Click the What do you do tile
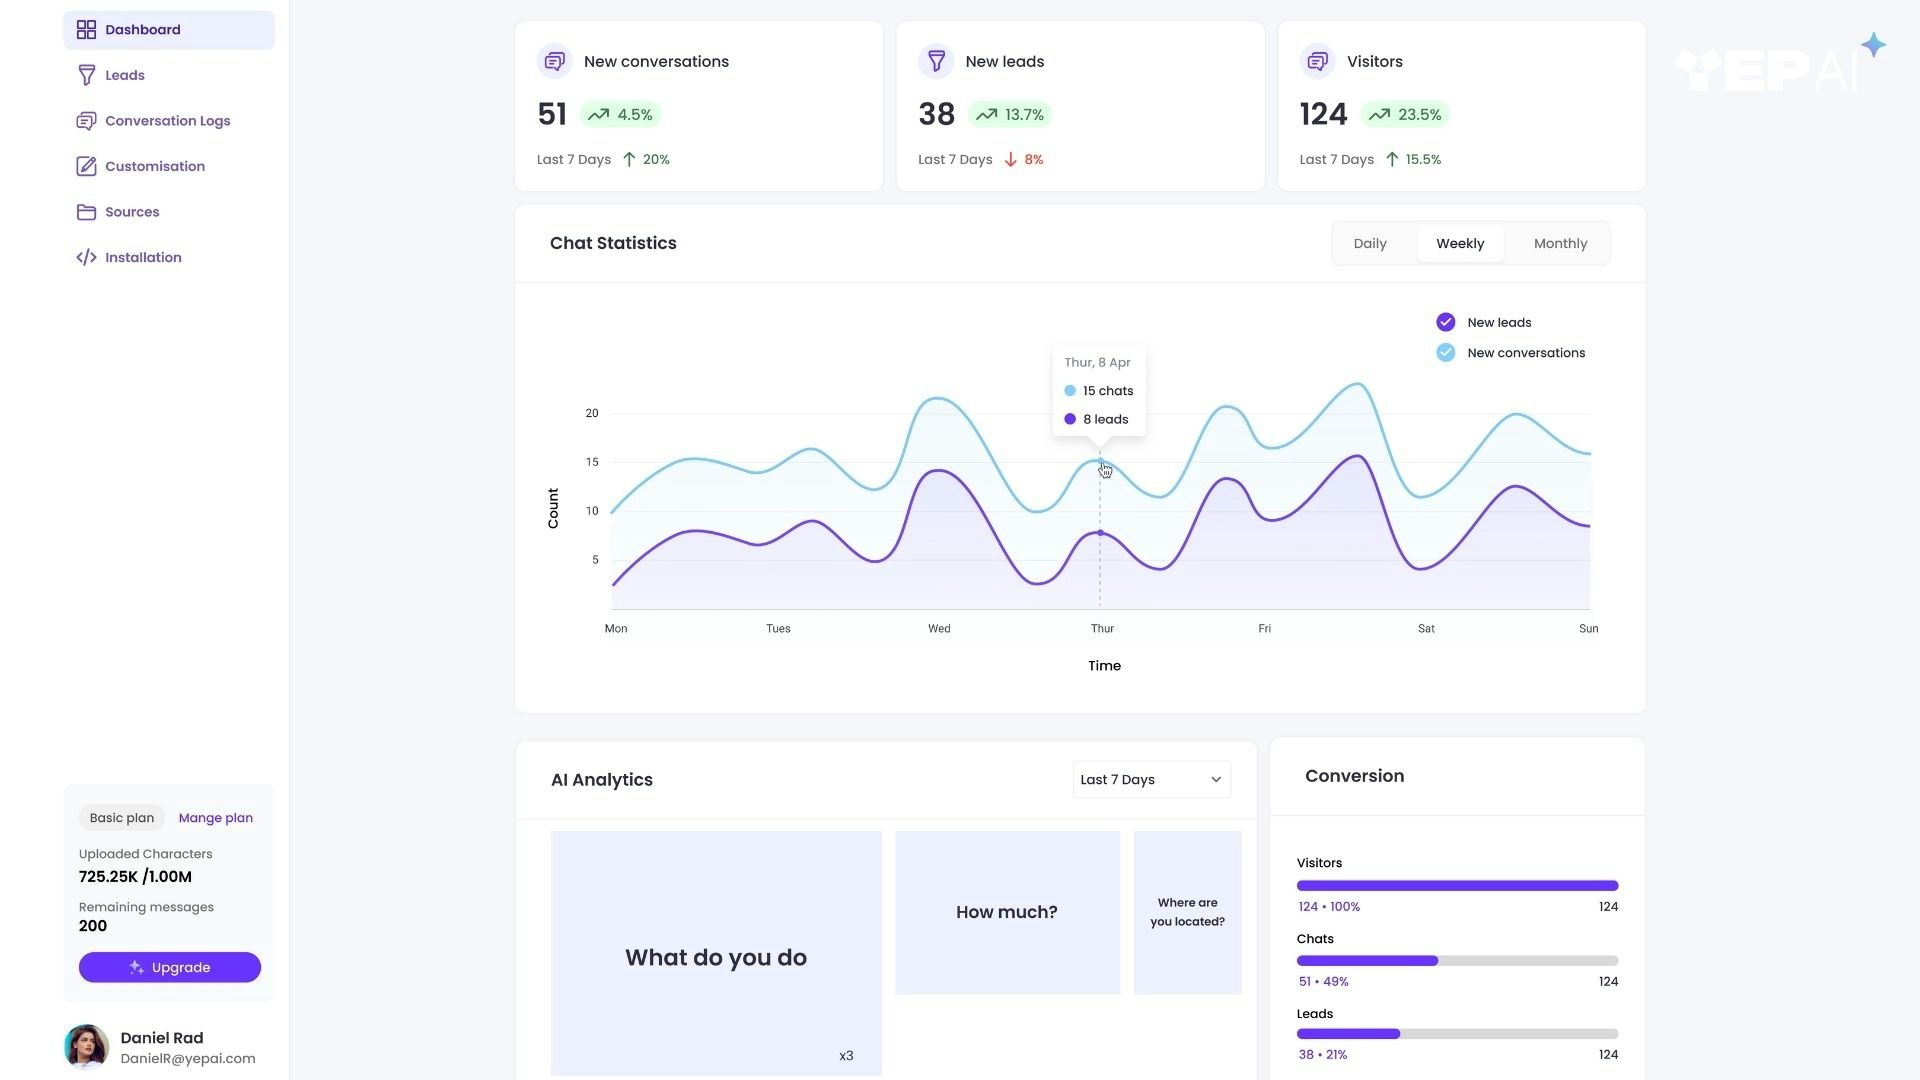The width and height of the screenshot is (1920, 1080). coord(716,953)
